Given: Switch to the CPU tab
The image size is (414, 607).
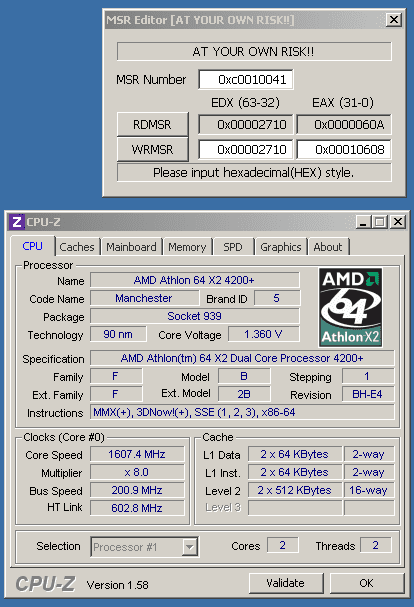Looking at the screenshot, I should (33, 246).
